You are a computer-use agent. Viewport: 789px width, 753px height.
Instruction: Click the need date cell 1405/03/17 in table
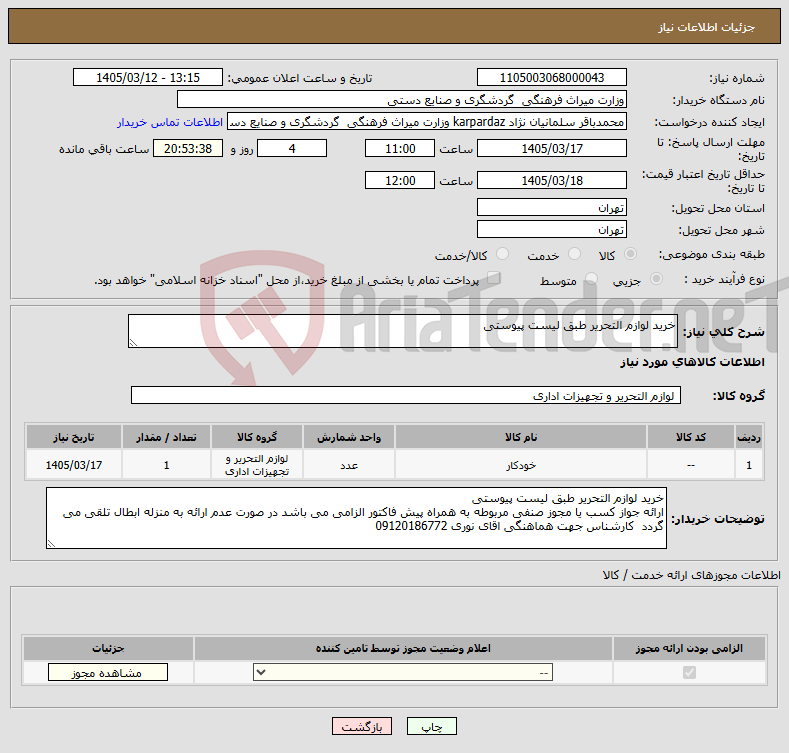pyautogui.click(x=73, y=465)
